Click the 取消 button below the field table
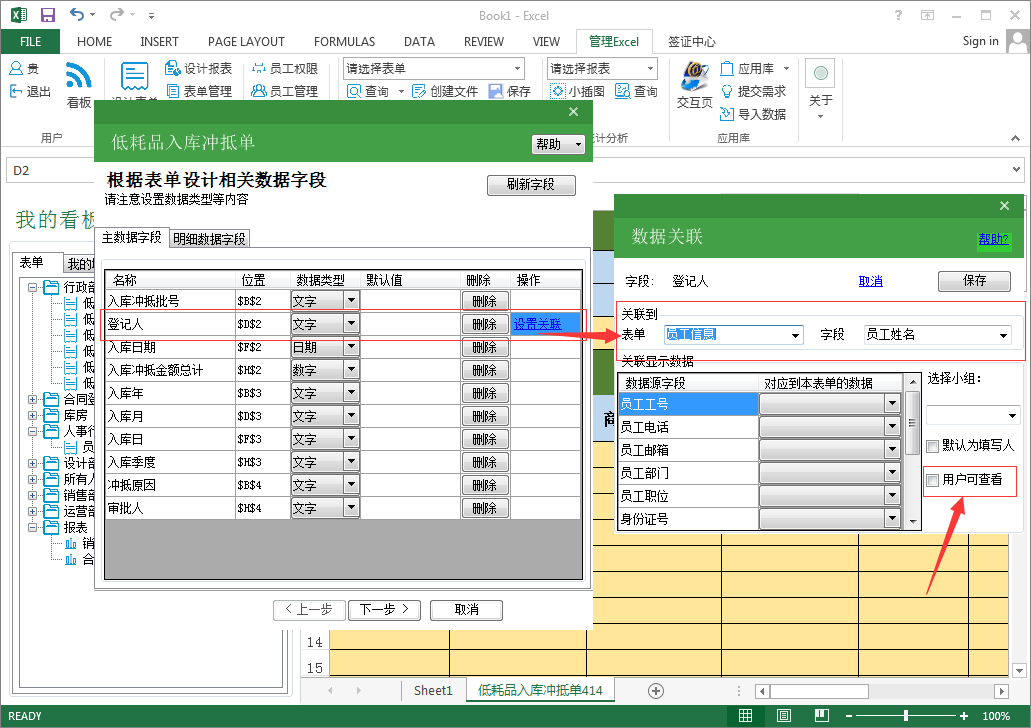 466,610
